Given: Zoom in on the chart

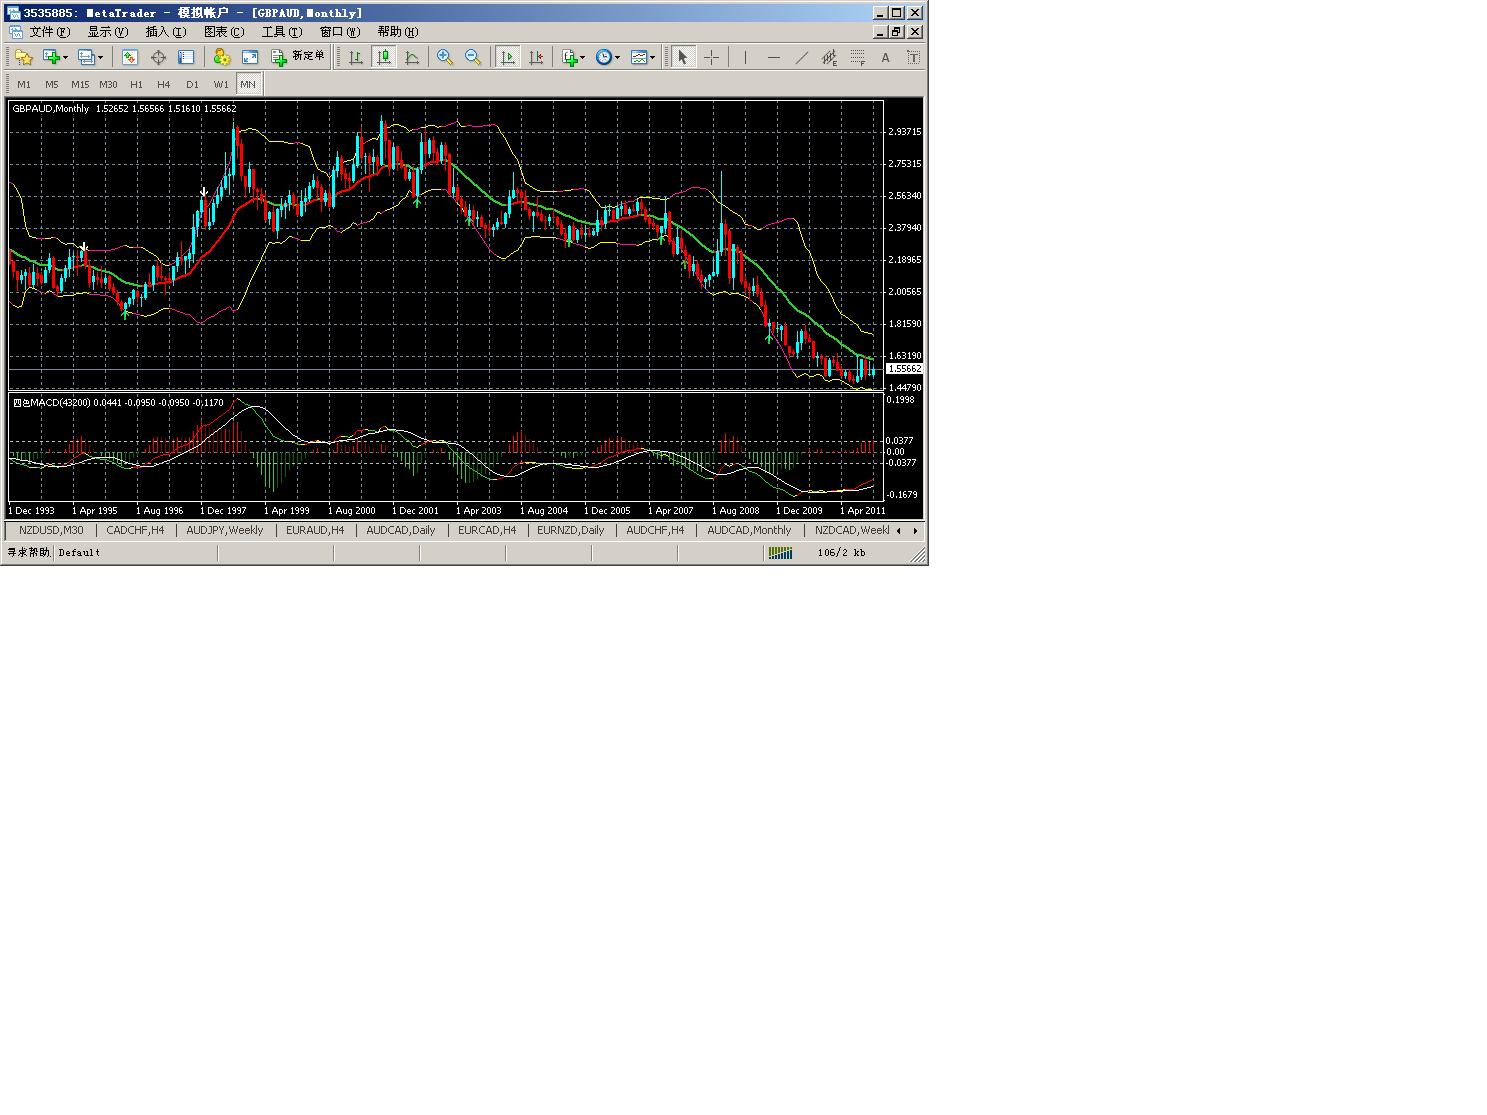Looking at the screenshot, I should tap(445, 58).
